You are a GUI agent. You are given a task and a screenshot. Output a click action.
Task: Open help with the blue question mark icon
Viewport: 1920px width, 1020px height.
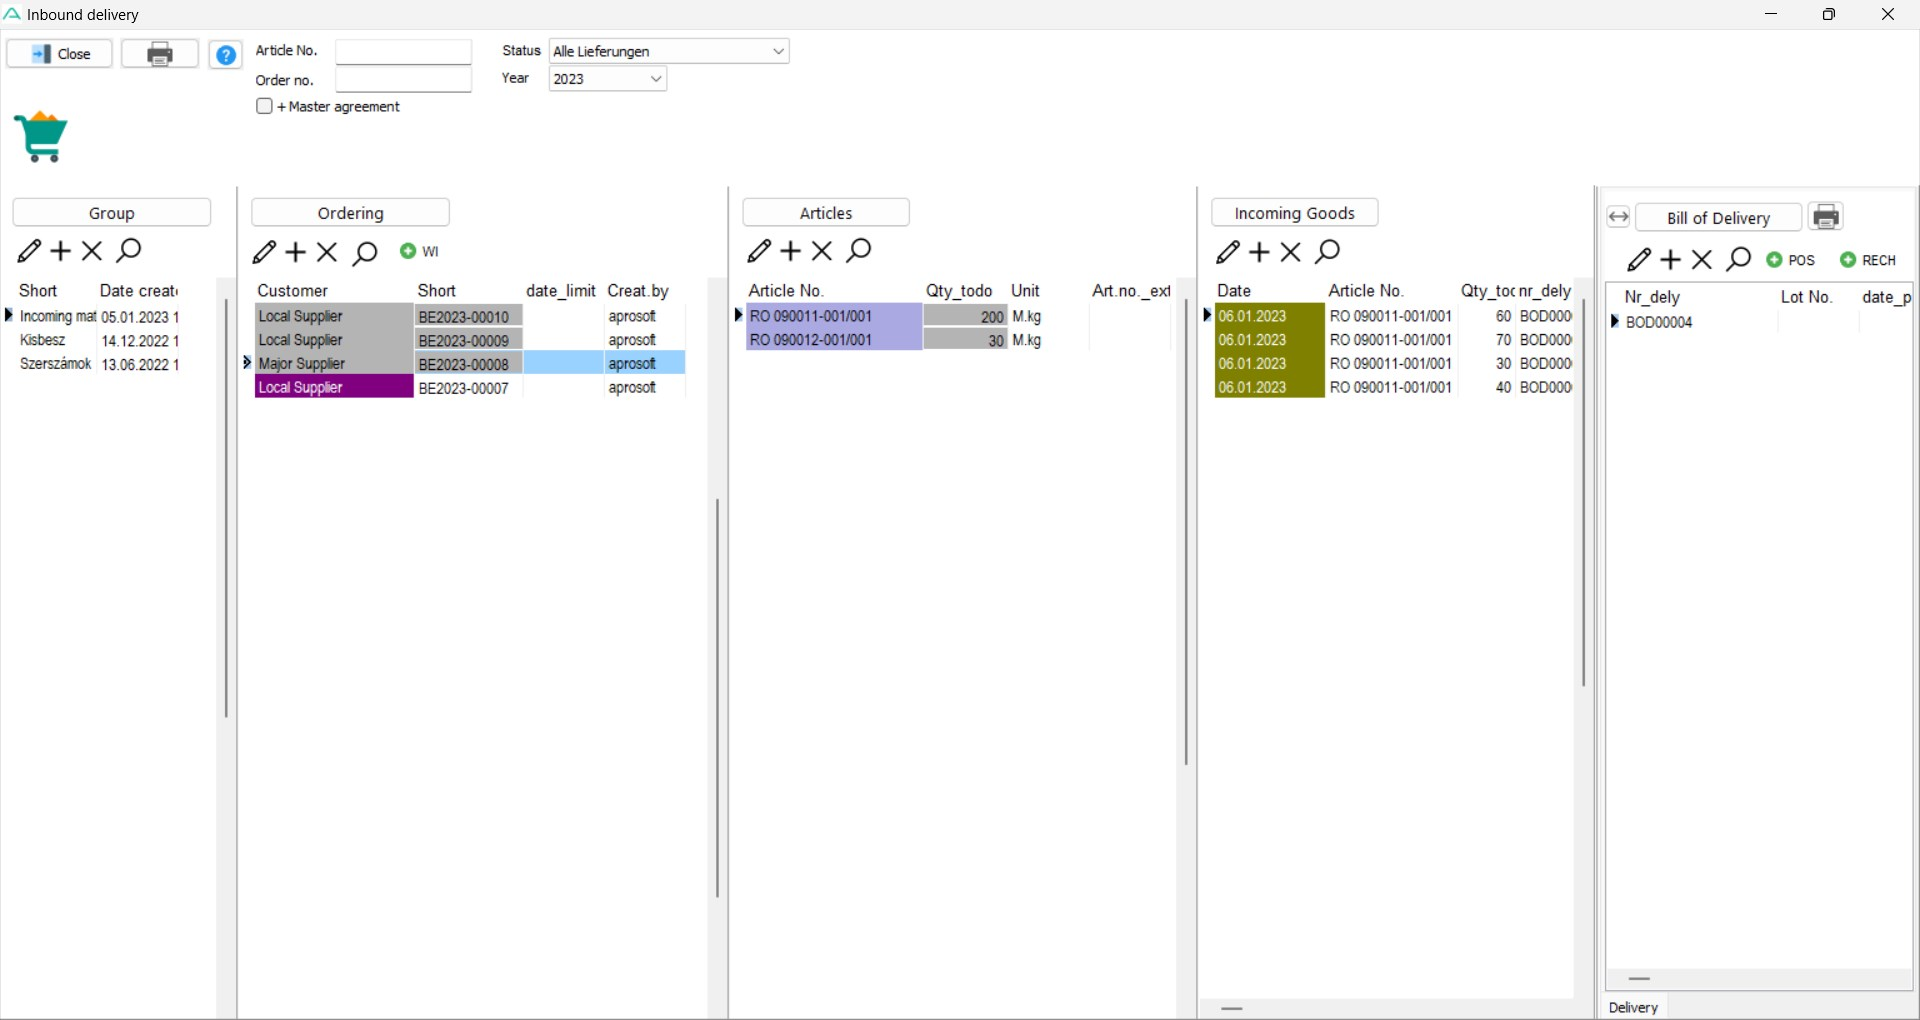(226, 55)
